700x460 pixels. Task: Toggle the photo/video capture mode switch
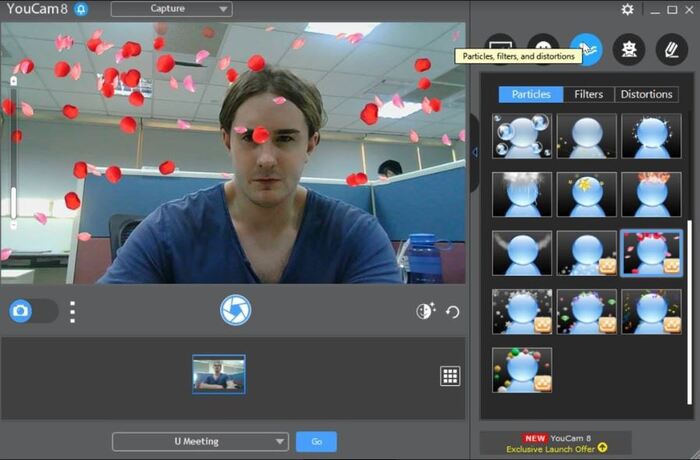[x=32, y=311]
